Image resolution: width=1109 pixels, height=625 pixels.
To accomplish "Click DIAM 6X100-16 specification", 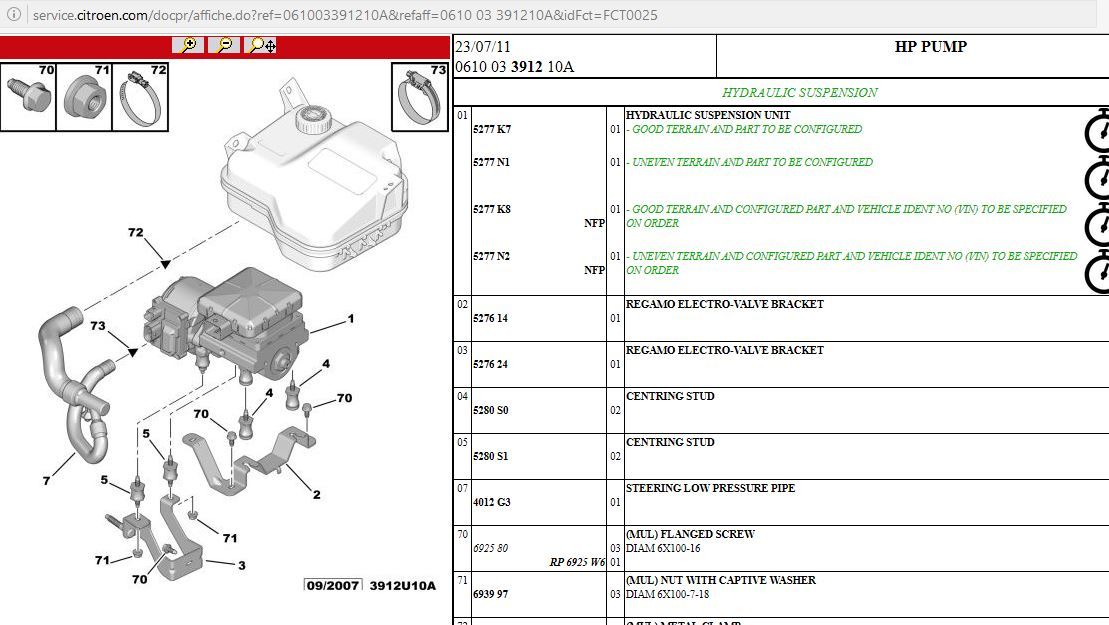I will click(x=663, y=548).
